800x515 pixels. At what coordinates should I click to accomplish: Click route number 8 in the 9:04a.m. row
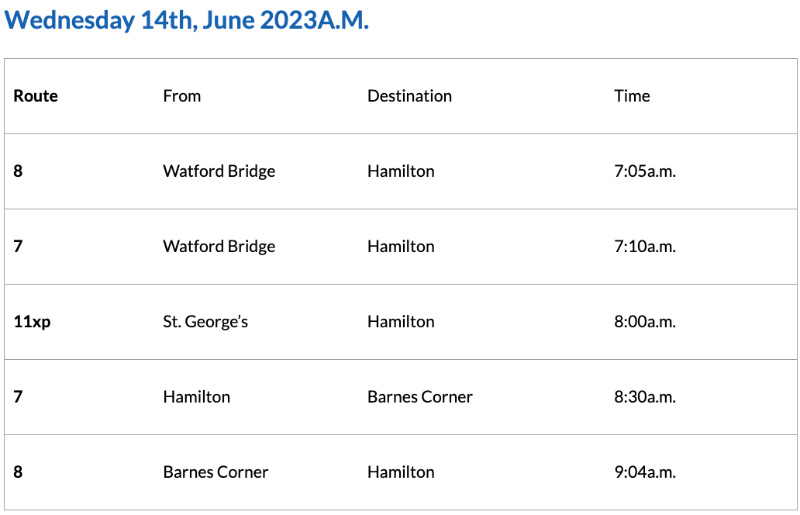click(x=18, y=472)
